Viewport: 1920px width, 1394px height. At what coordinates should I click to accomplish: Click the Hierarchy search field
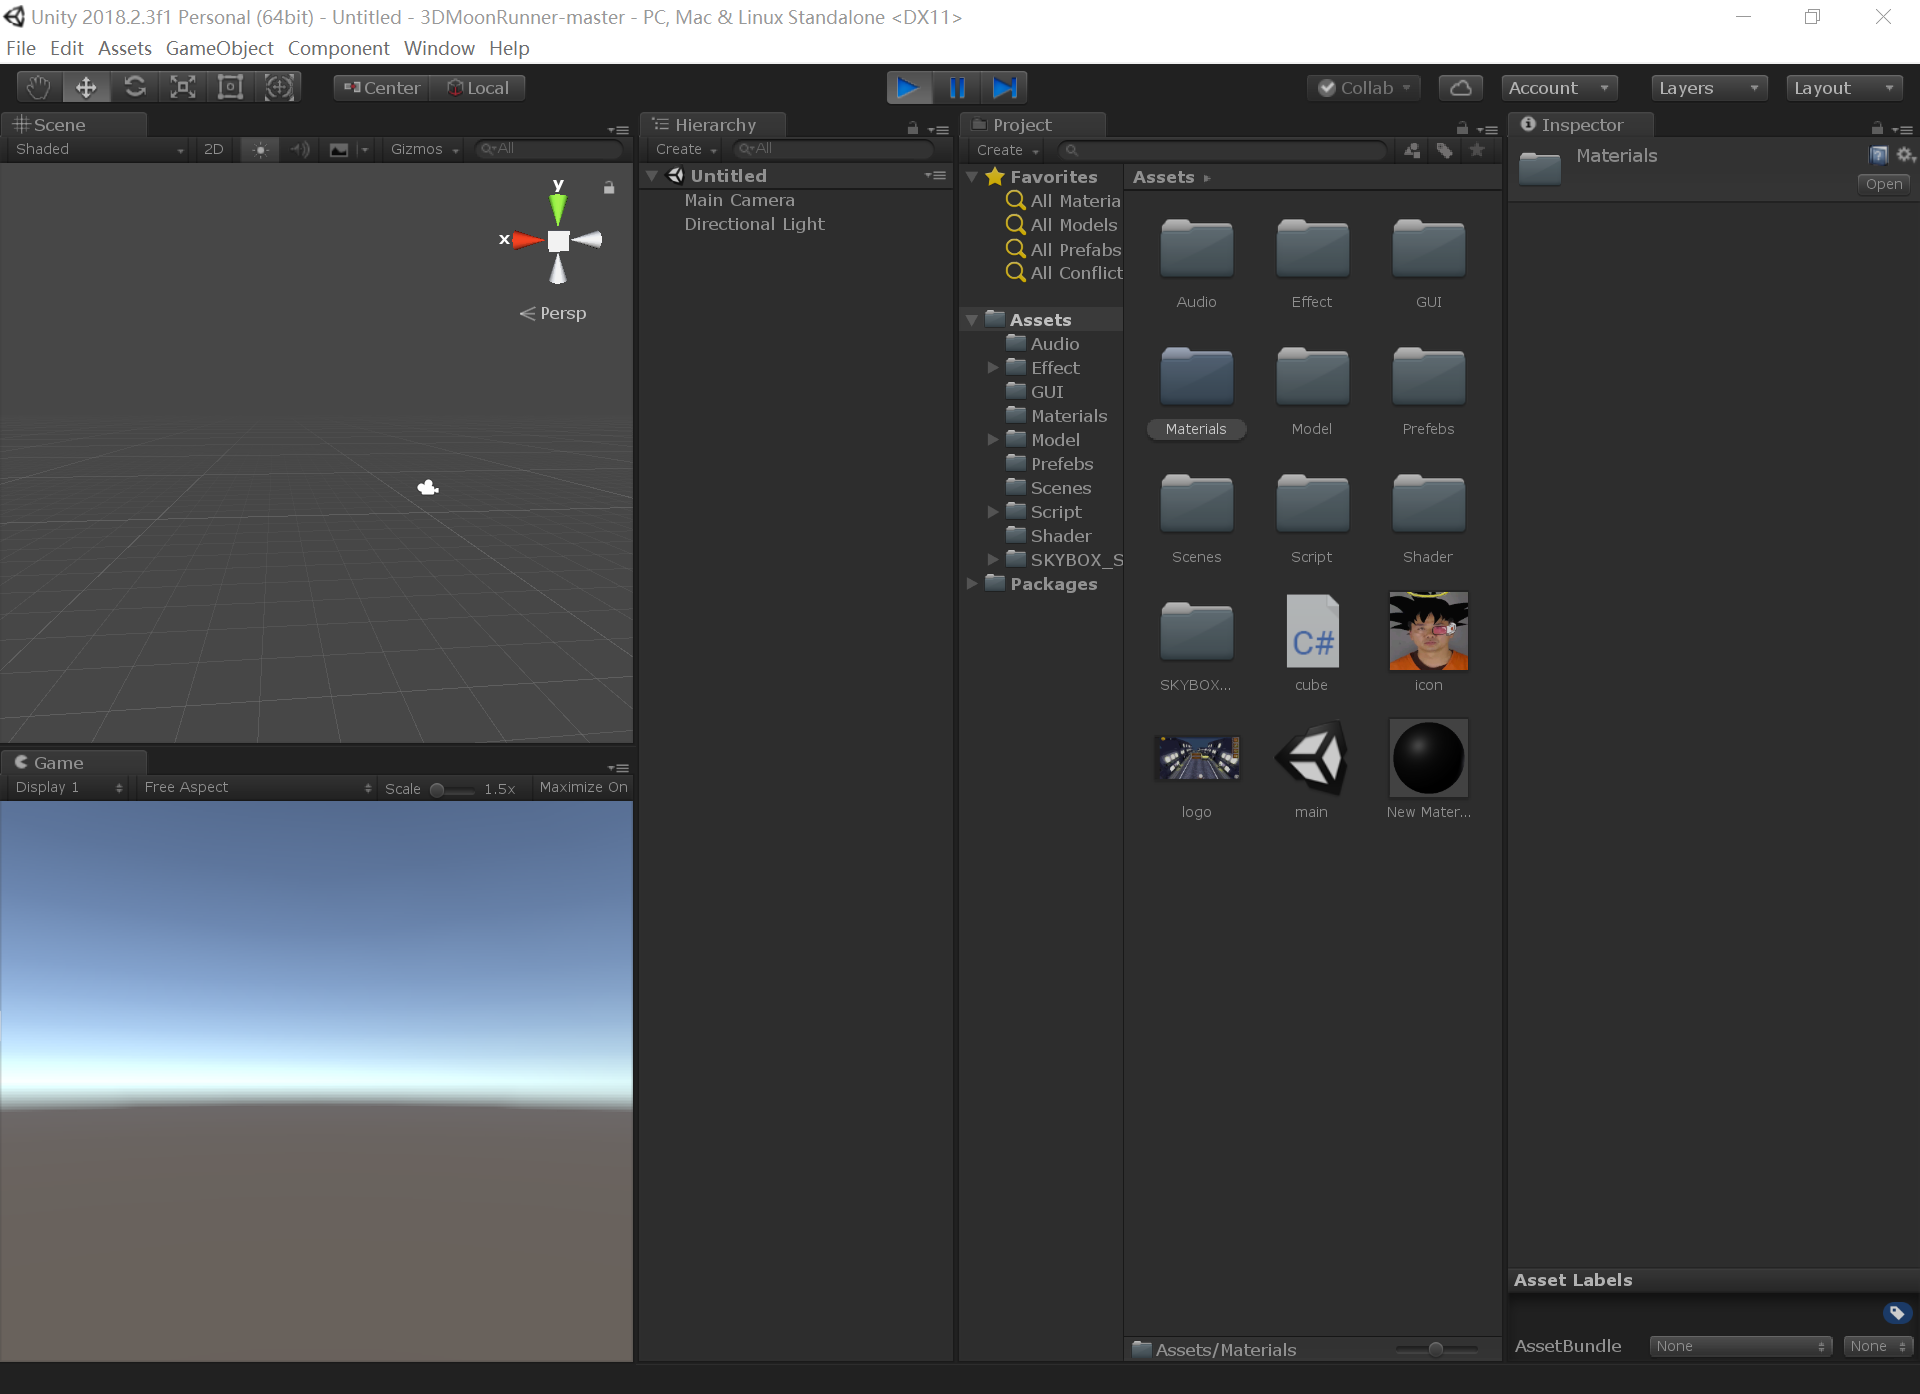click(x=833, y=149)
